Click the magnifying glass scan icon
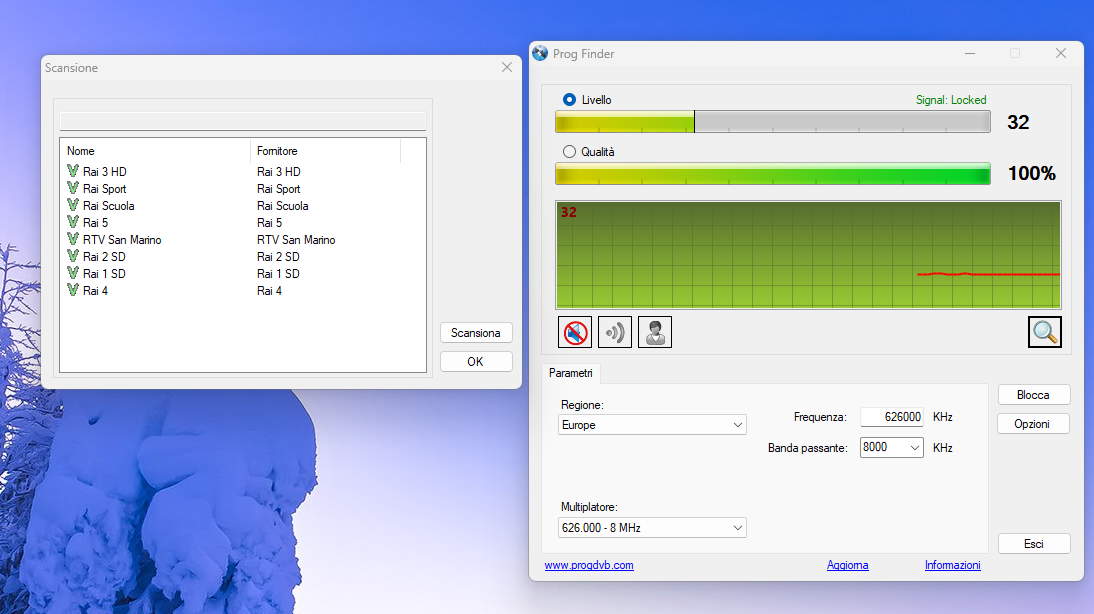Image resolution: width=1094 pixels, height=614 pixels. [1044, 332]
